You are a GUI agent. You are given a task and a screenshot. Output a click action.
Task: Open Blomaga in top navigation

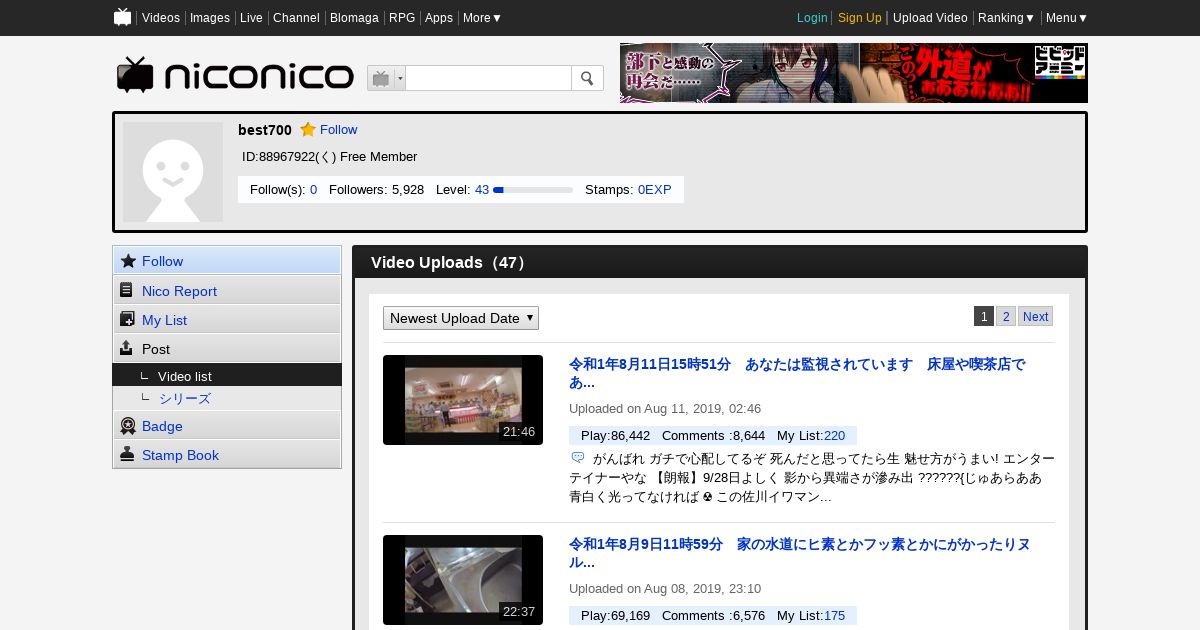354,18
